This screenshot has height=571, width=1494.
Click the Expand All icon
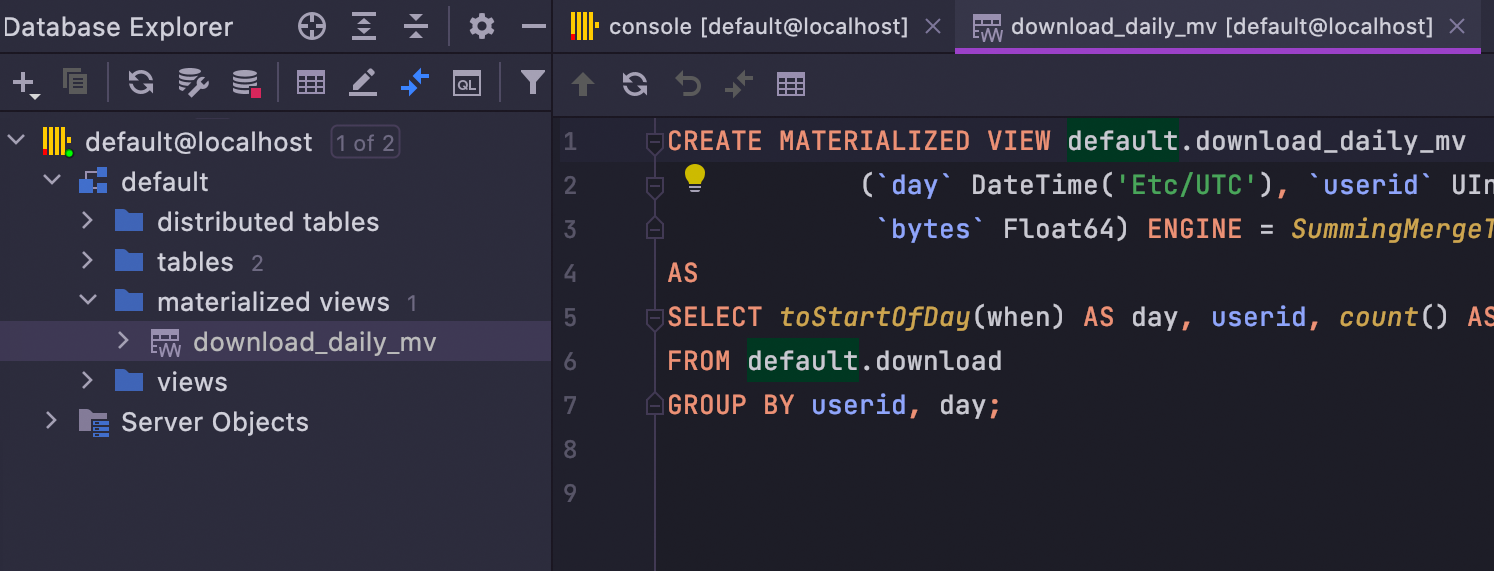[x=364, y=27]
